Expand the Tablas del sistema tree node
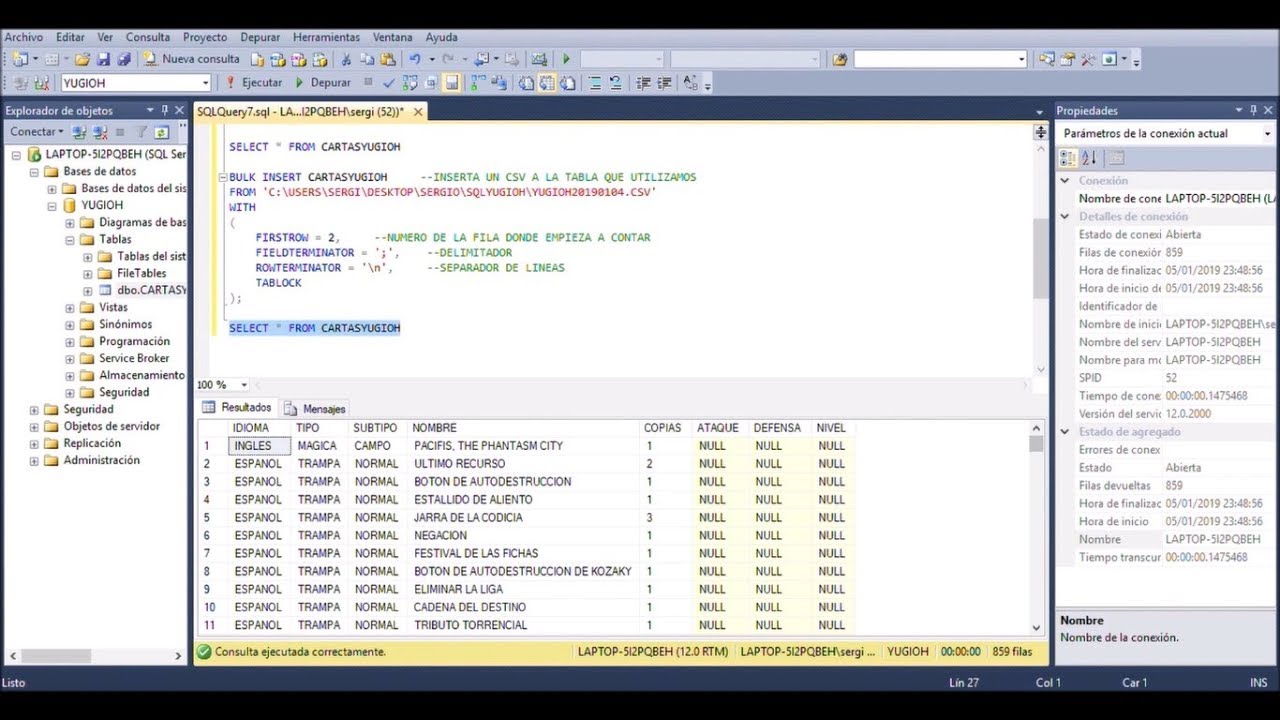Viewport: 1280px width, 720px height. 86,256
